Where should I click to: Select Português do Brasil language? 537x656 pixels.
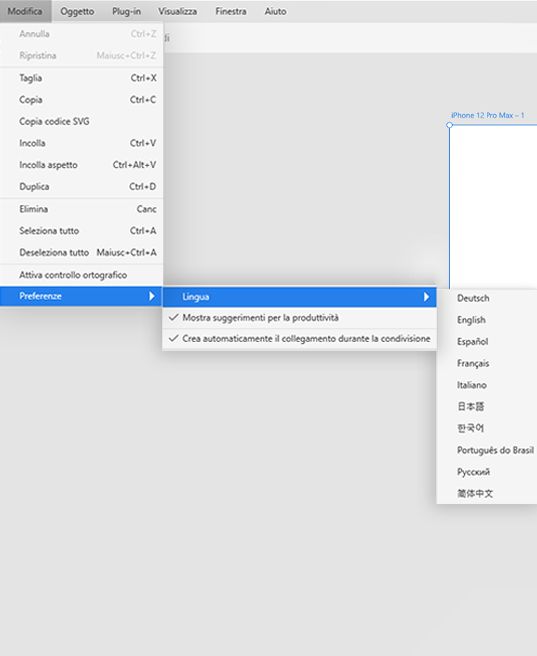coord(487,450)
